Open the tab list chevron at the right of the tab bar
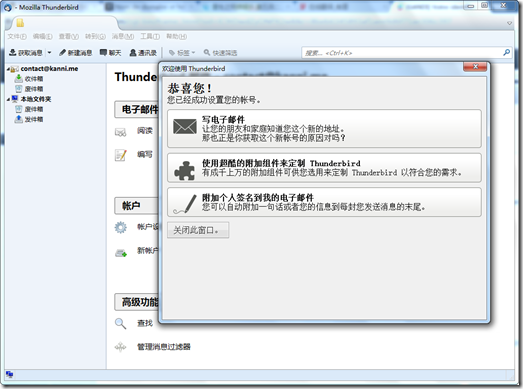 (x=509, y=23)
